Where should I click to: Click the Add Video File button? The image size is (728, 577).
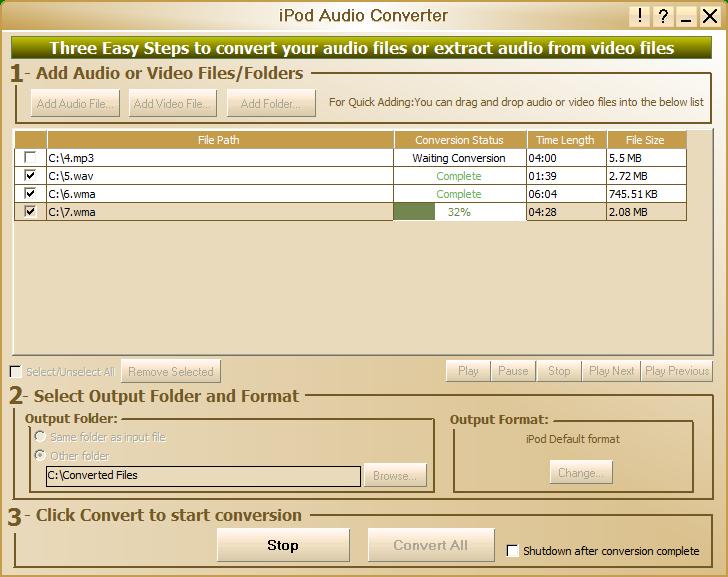(x=173, y=104)
